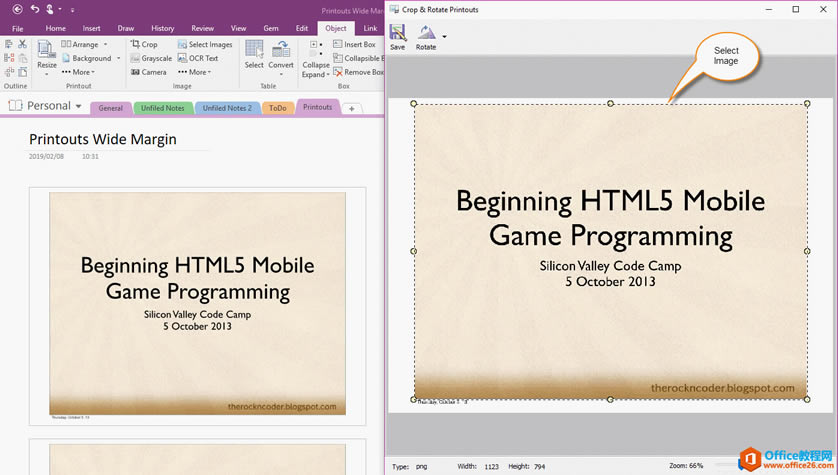The width and height of the screenshot is (838, 475).
Task: Click Save icon in Crop & Rotate window
Action: [397, 35]
